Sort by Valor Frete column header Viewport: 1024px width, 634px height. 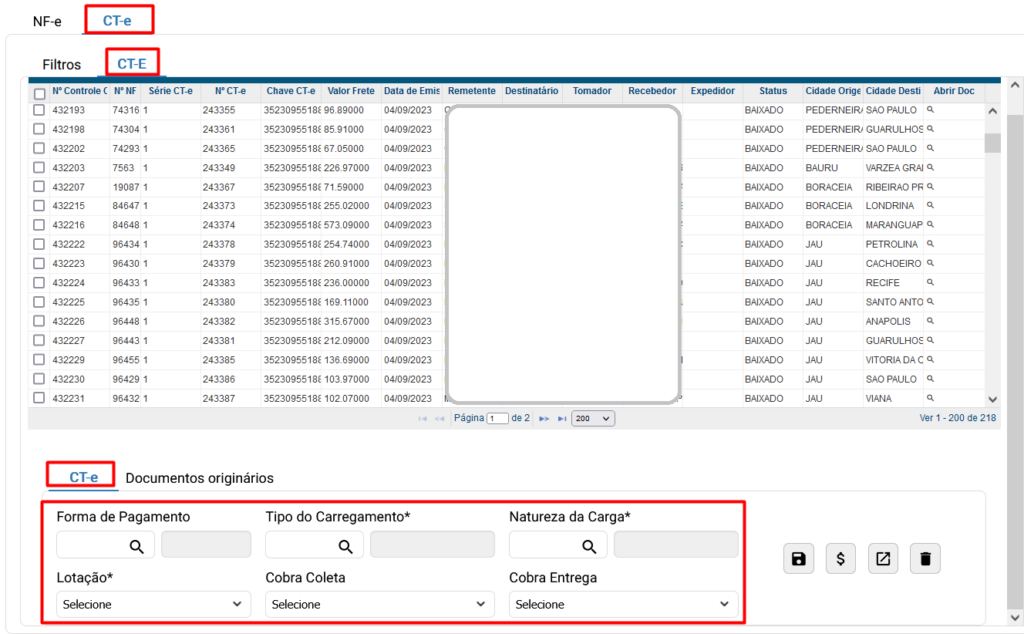click(351, 91)
